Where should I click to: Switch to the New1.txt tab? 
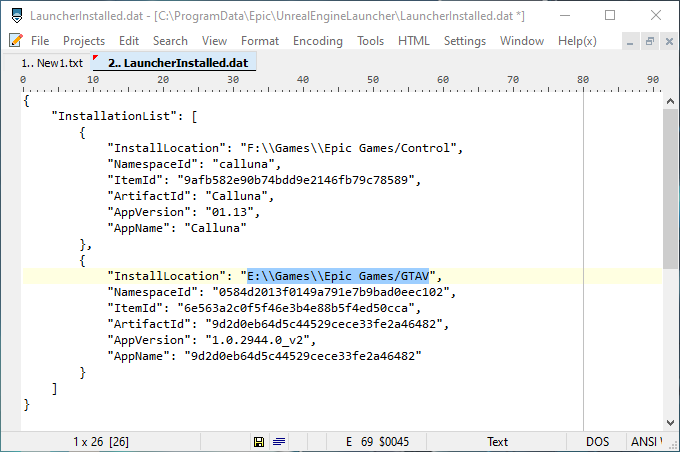pyautogui.click(x=52, y=63)
